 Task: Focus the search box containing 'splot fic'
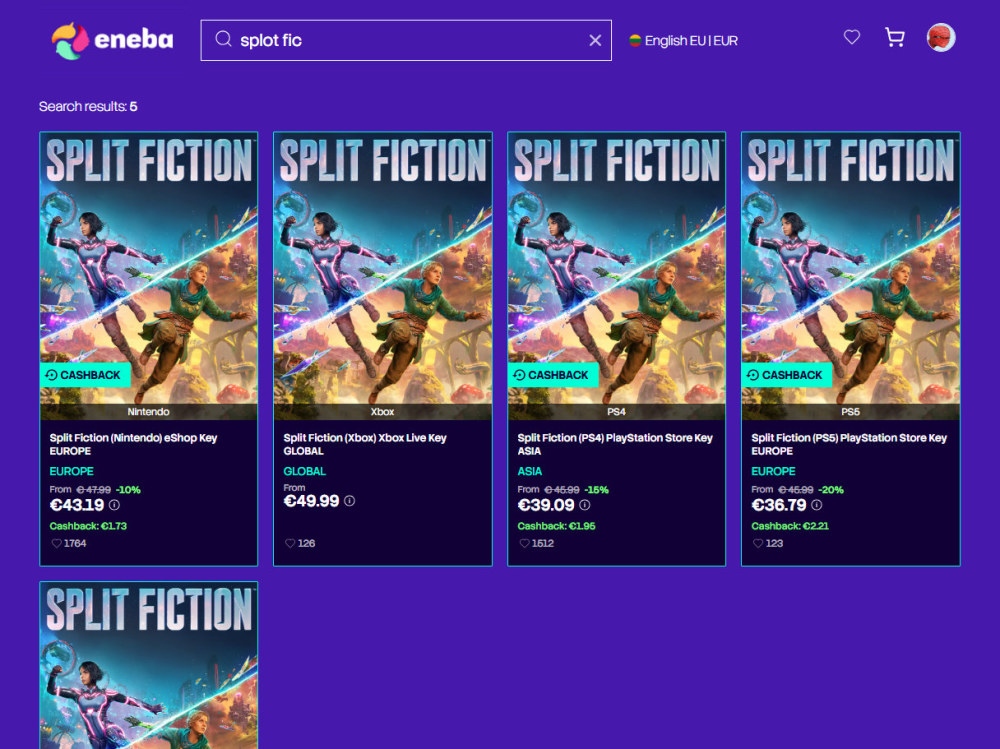(406, 40)
